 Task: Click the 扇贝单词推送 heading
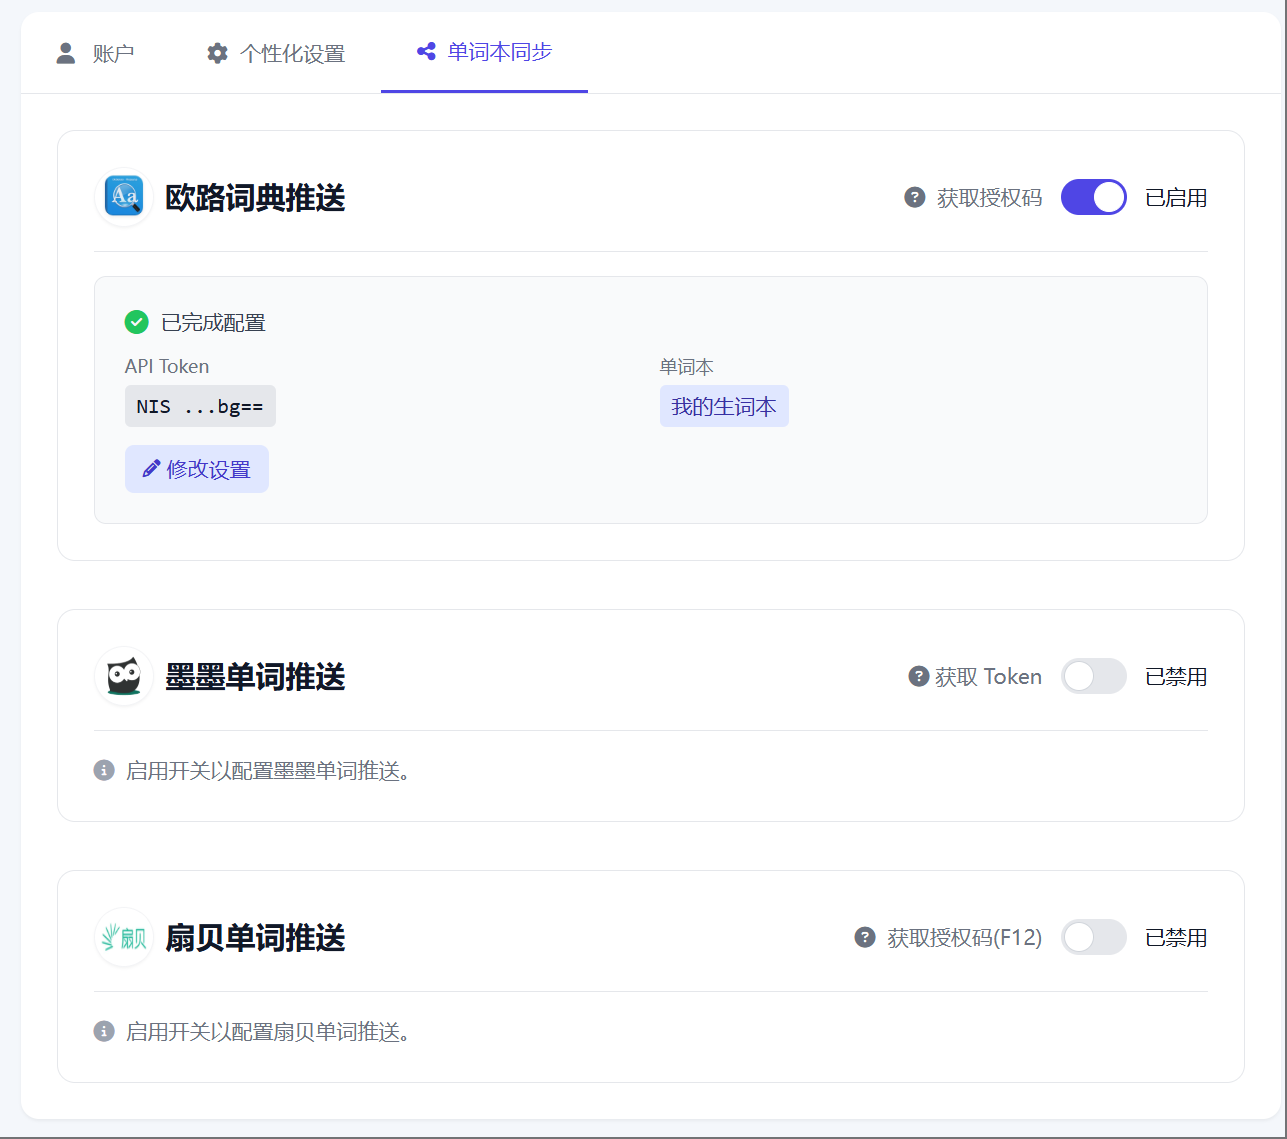pos(255,938)
